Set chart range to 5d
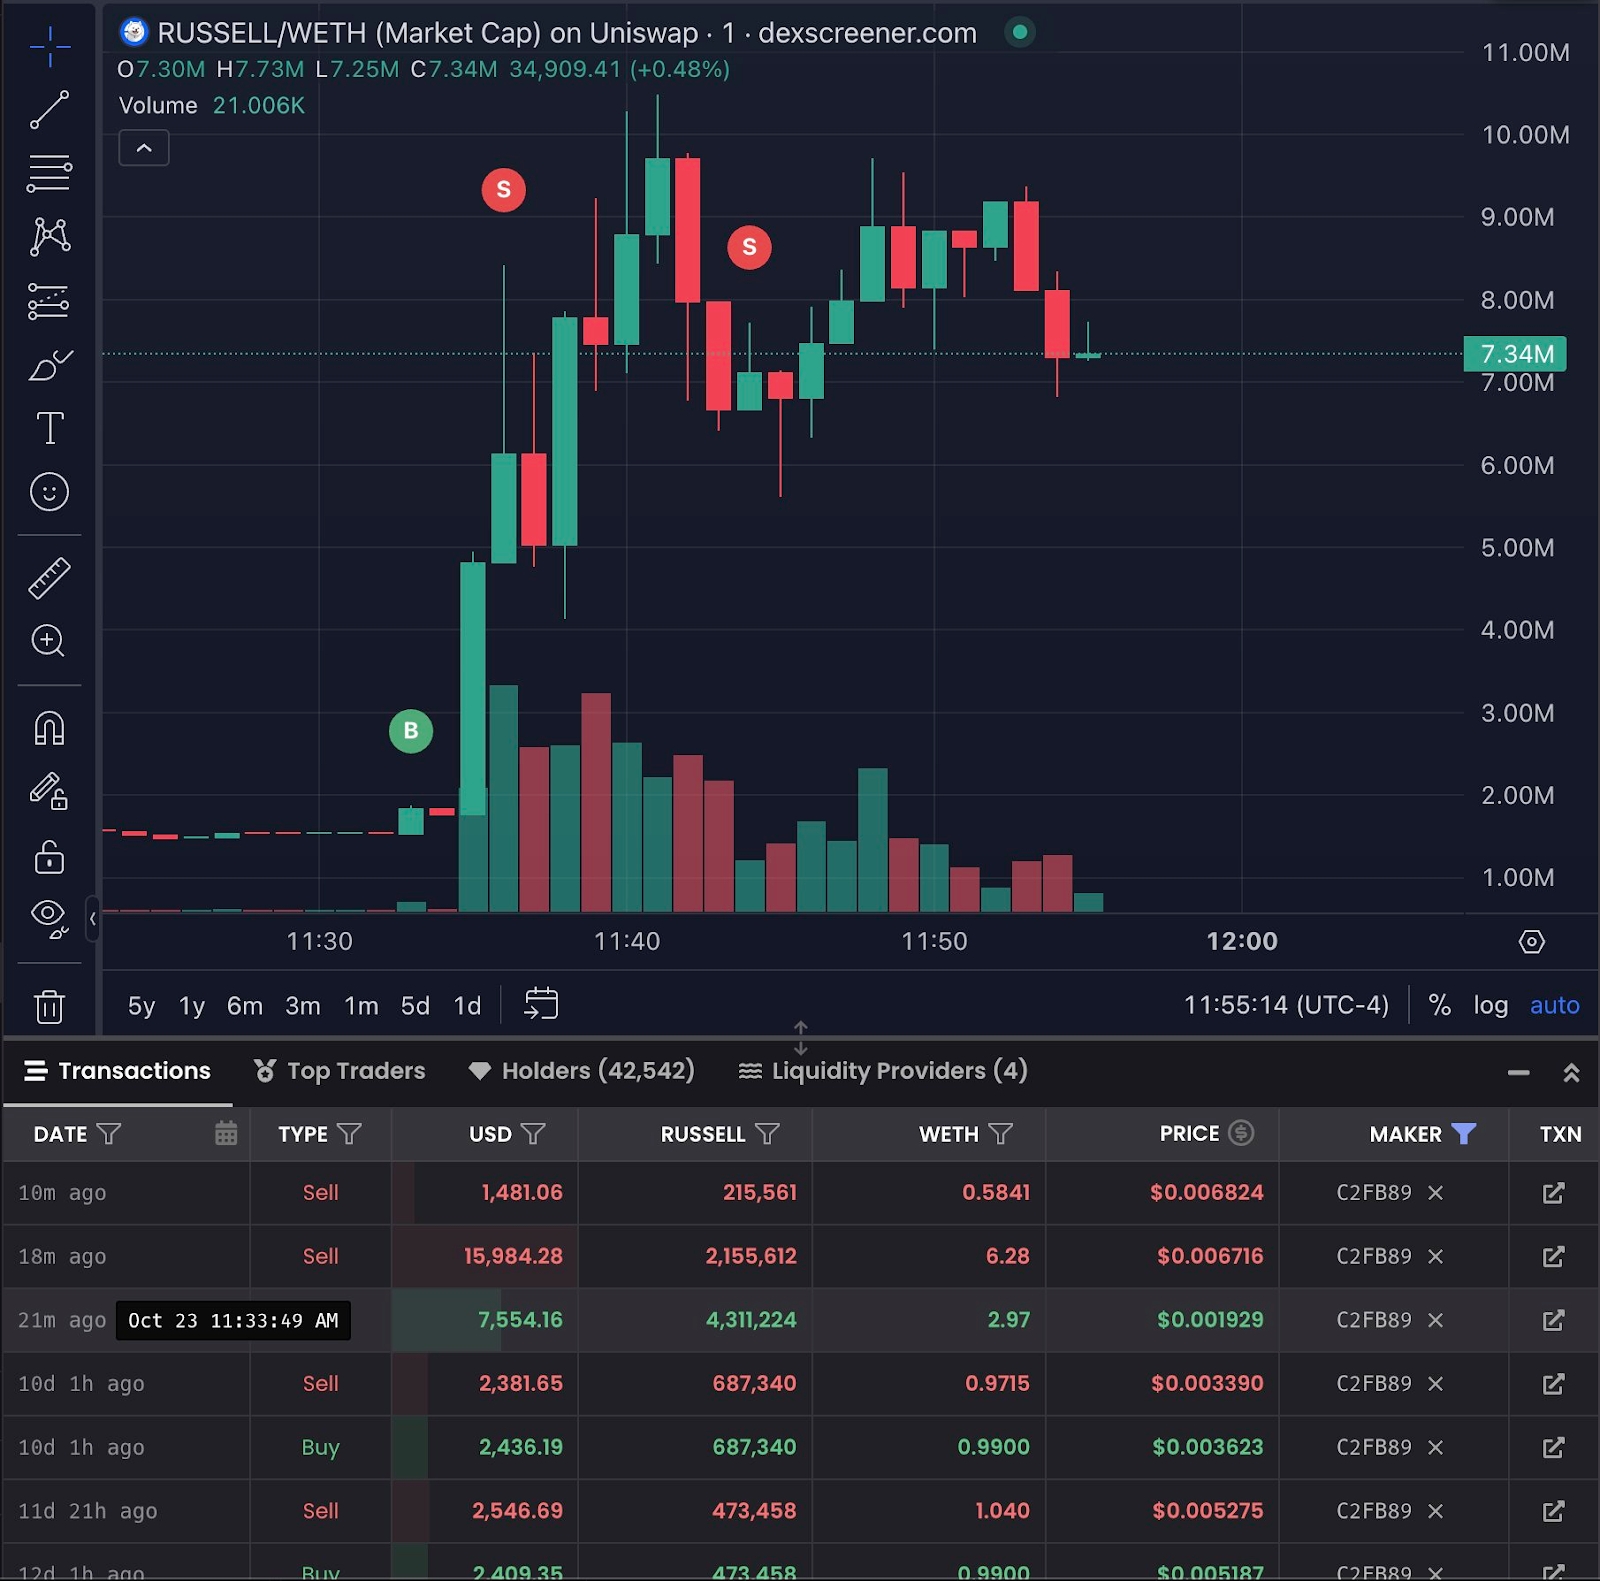The height and width of the screenshot is (1581, 1600). pos(415,1005)
